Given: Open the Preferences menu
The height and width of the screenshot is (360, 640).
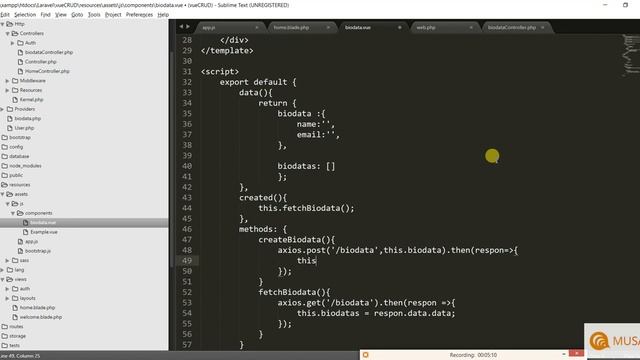Looking at the screenshot, I should 139,15.
